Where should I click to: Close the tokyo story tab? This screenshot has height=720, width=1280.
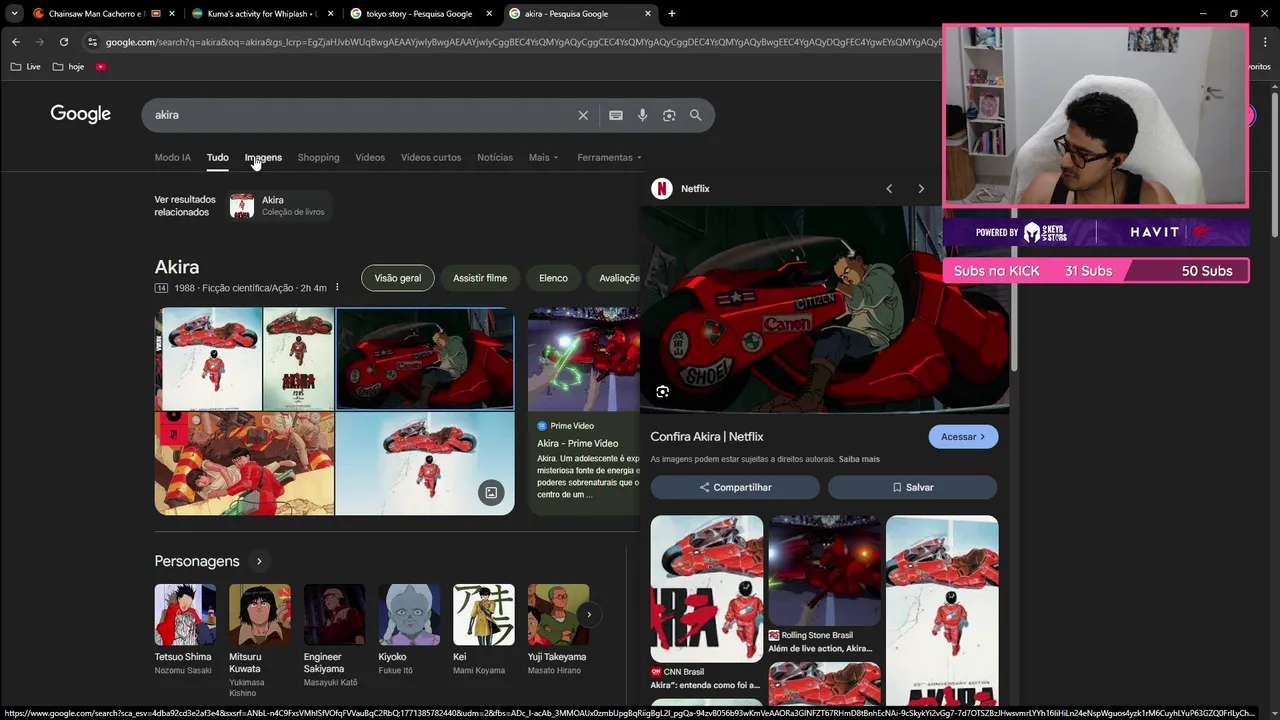pyautogui.click(x=490, y=14)
